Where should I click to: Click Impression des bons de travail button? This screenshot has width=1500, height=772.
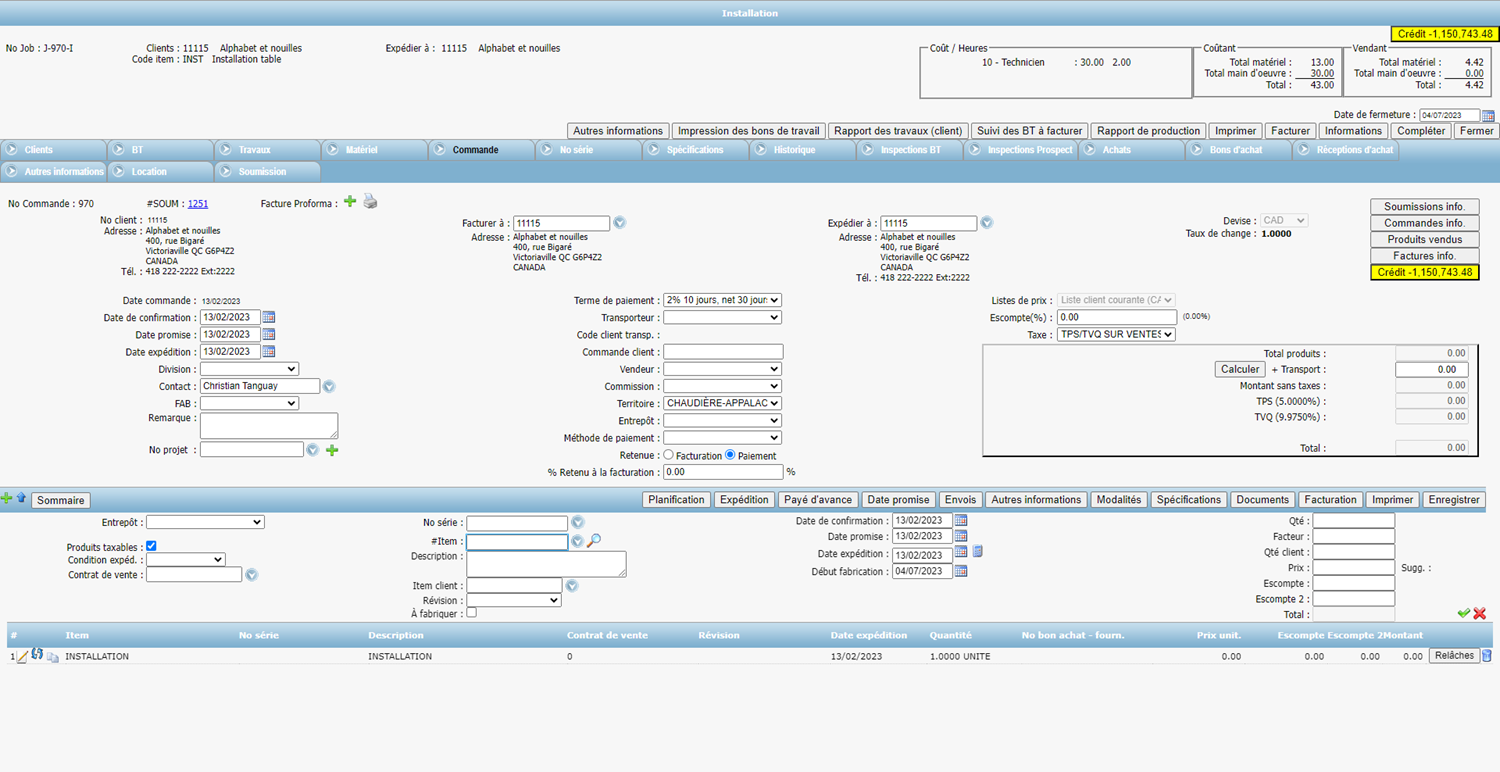click(x=748, y=131)
